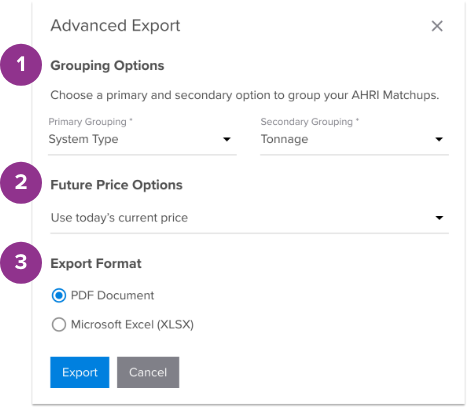This screenshot has height=408, width=467.
Task: Click the purple step 3 badge
Action: (x=21, y=263)
